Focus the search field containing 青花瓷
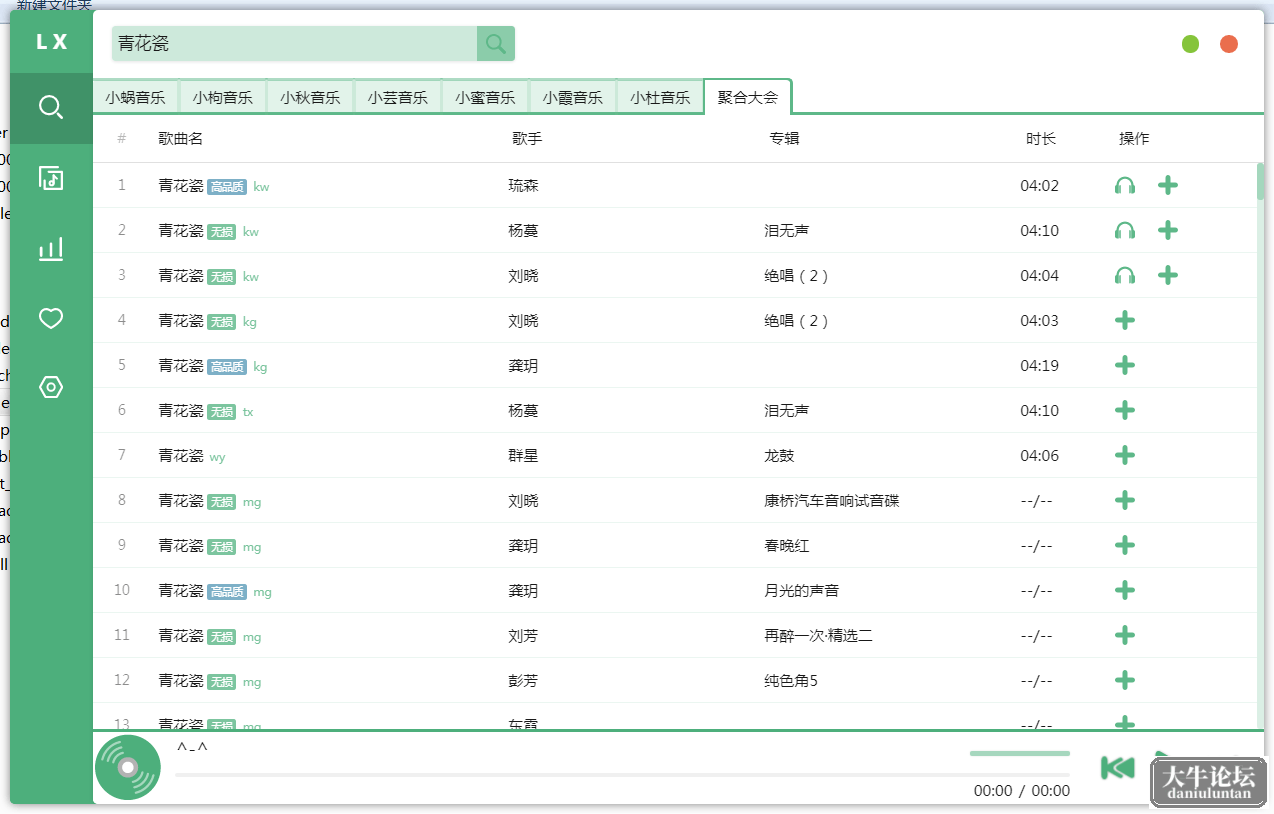Image resolution: width=1274 pixels, height=814 pixels. [x=295, y=43]
